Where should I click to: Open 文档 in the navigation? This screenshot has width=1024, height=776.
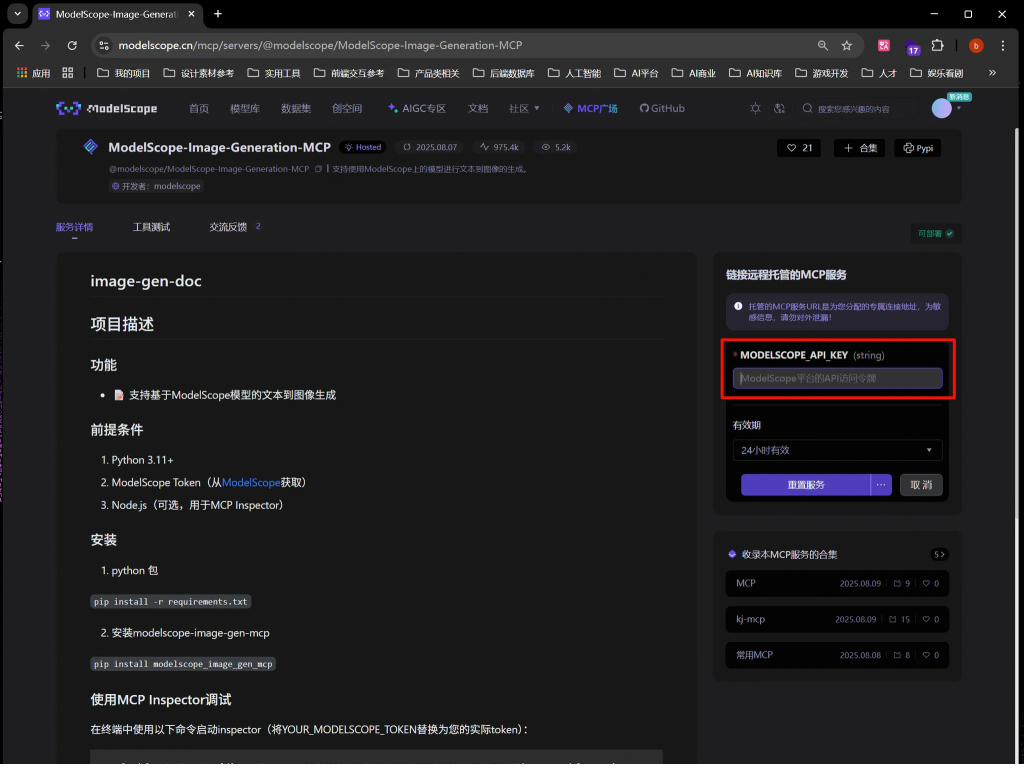[x=478, y=108]
